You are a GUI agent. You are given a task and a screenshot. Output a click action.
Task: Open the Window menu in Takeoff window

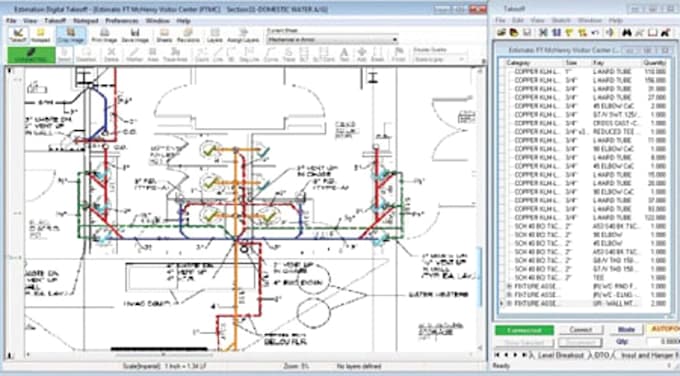(589, 20)
